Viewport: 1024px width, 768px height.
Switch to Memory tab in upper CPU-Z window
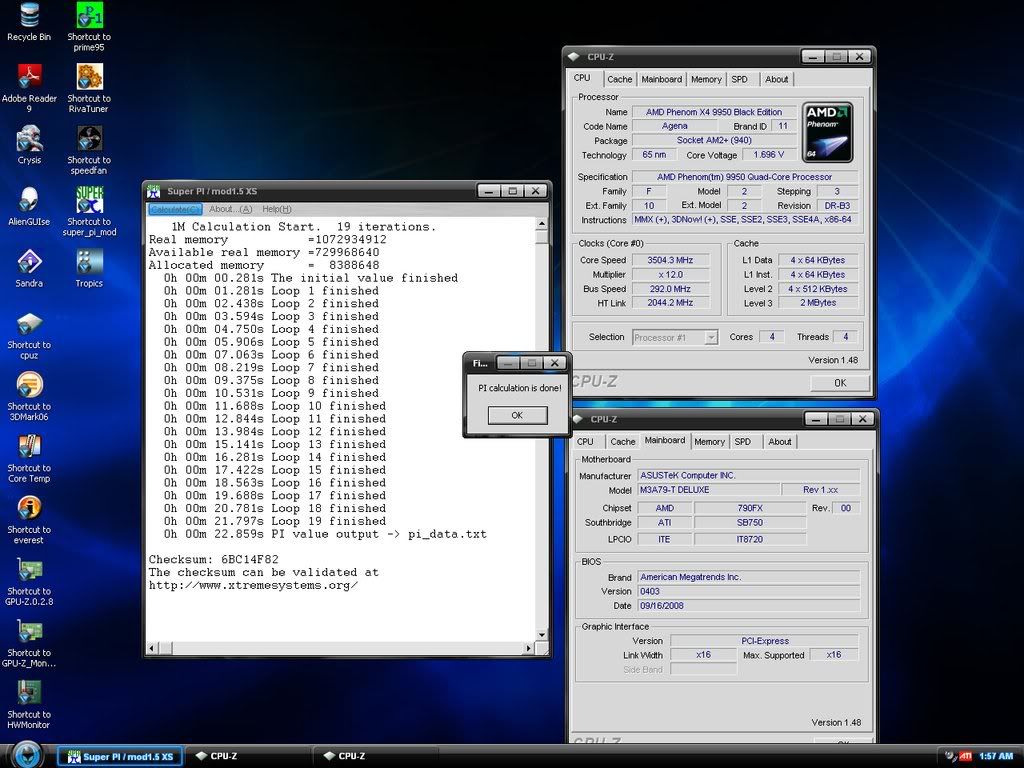706,79
